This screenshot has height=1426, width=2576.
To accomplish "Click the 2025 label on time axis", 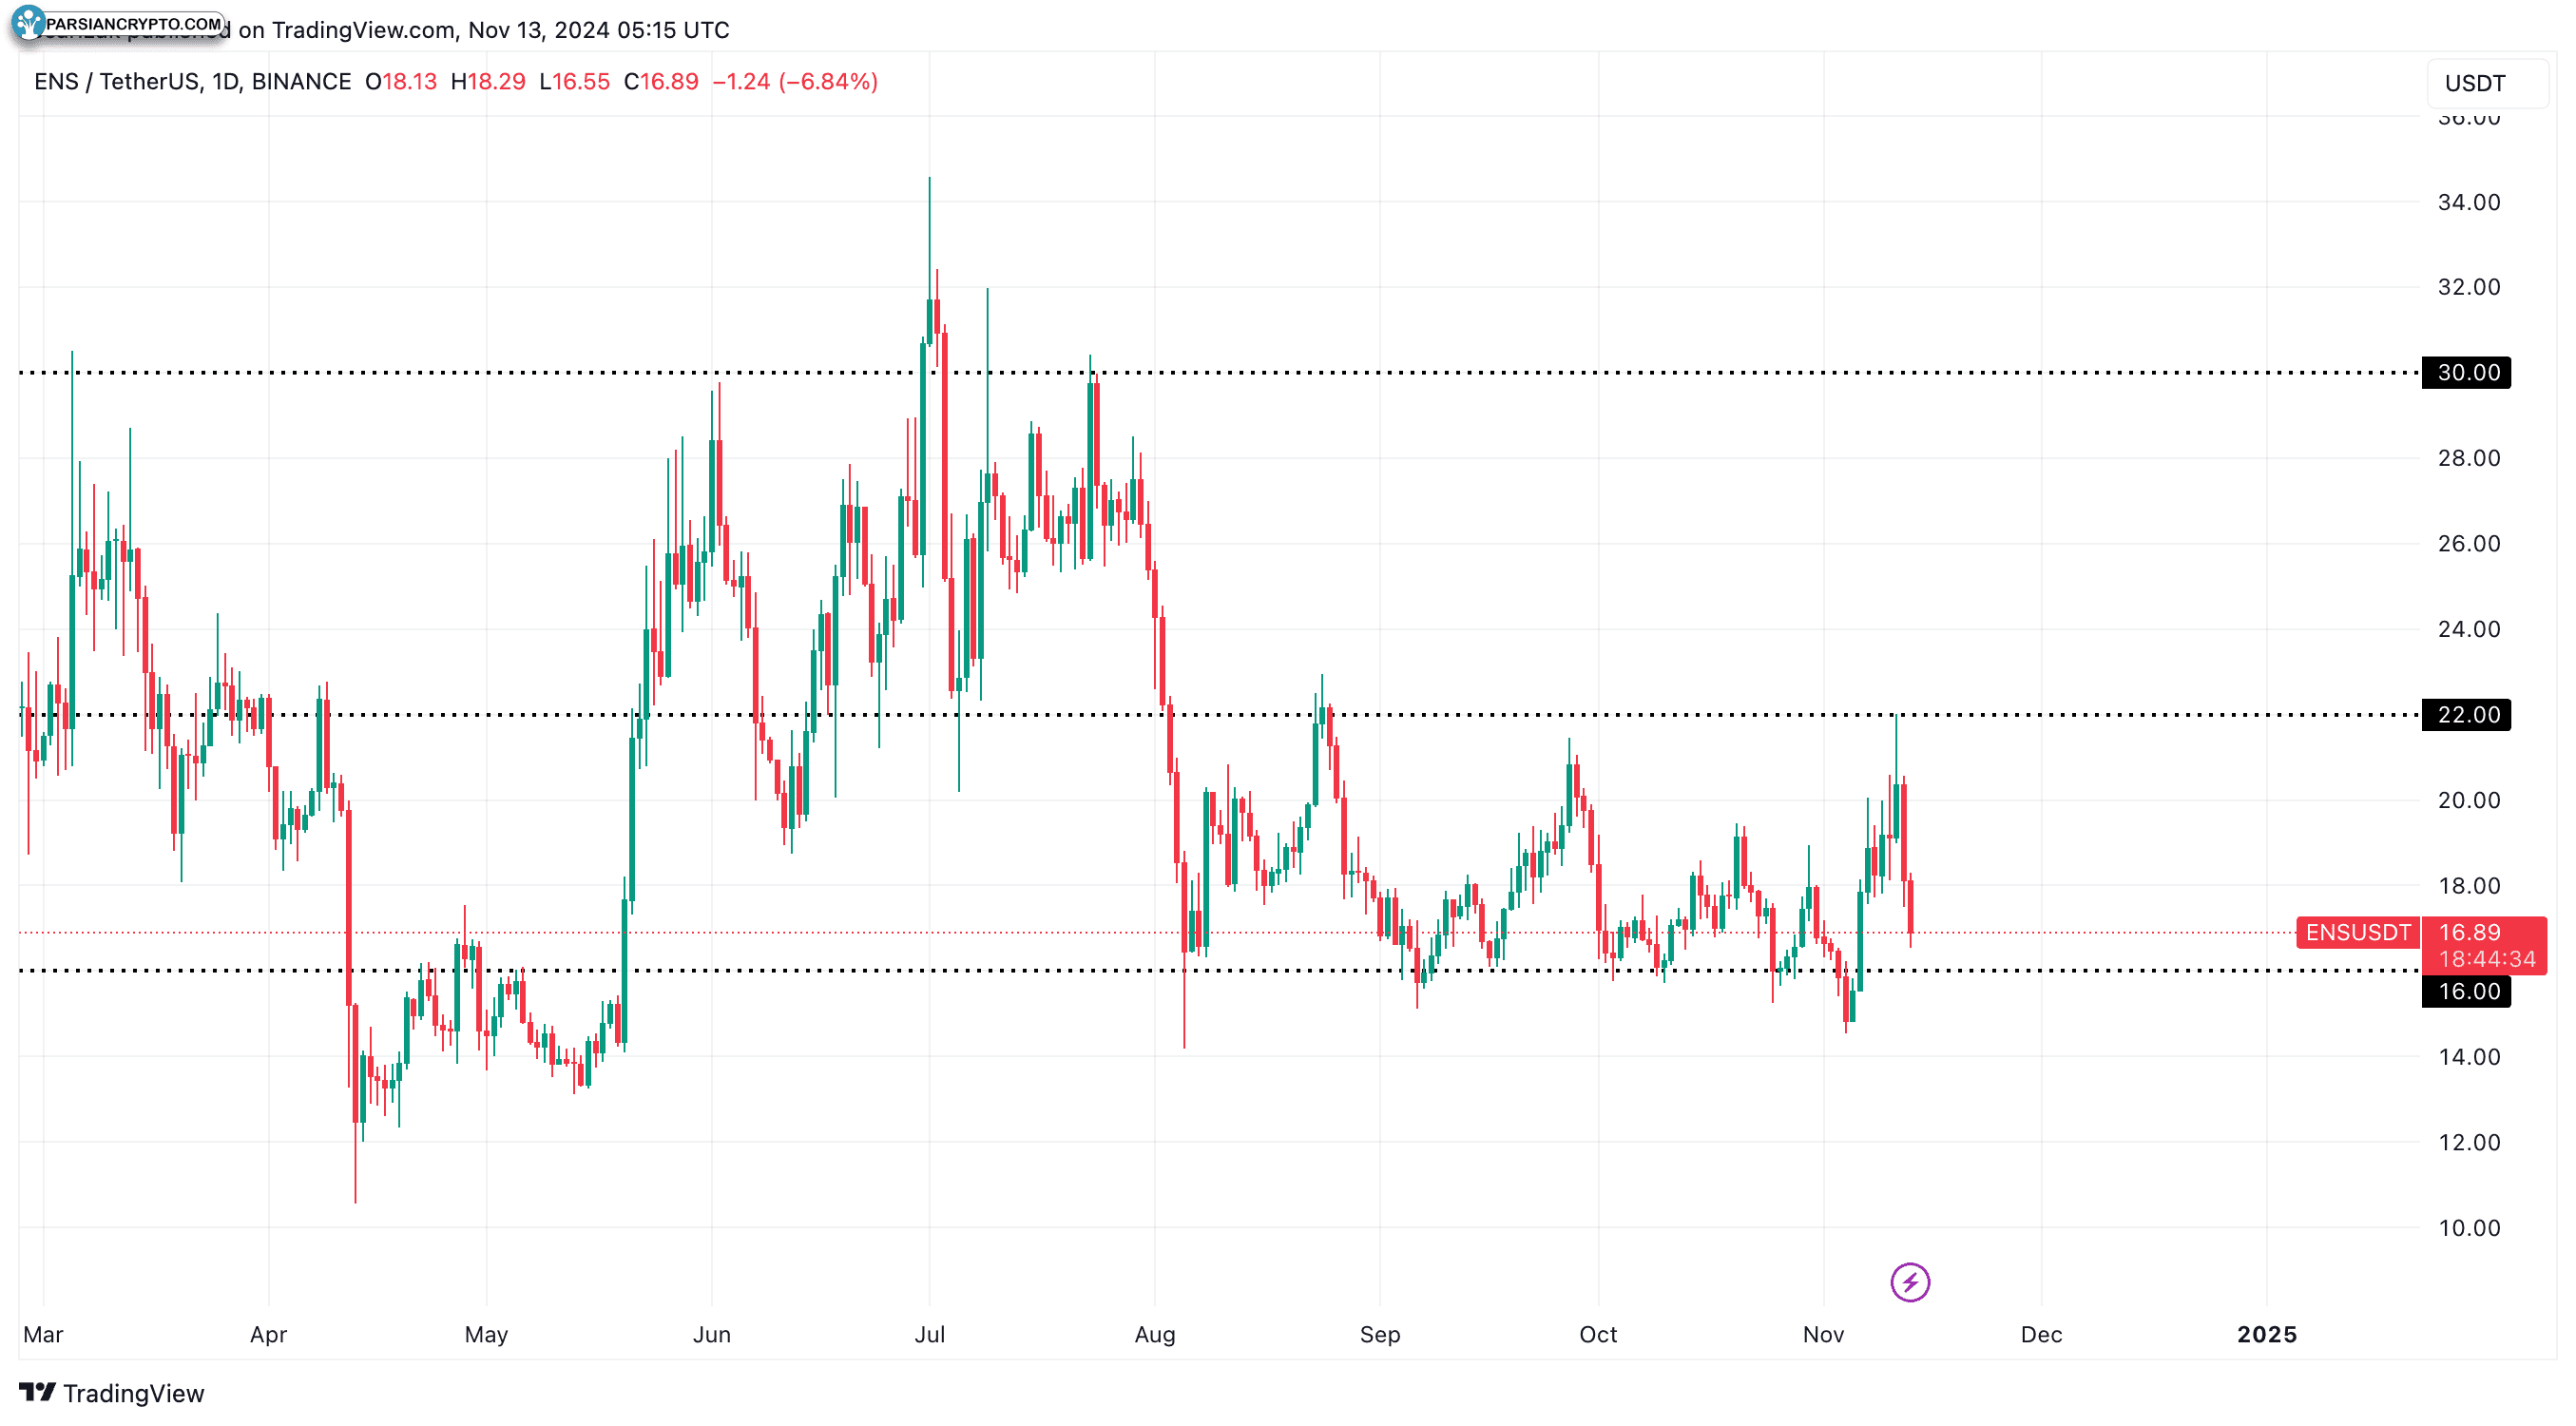I will (x=2265, y=1333).
